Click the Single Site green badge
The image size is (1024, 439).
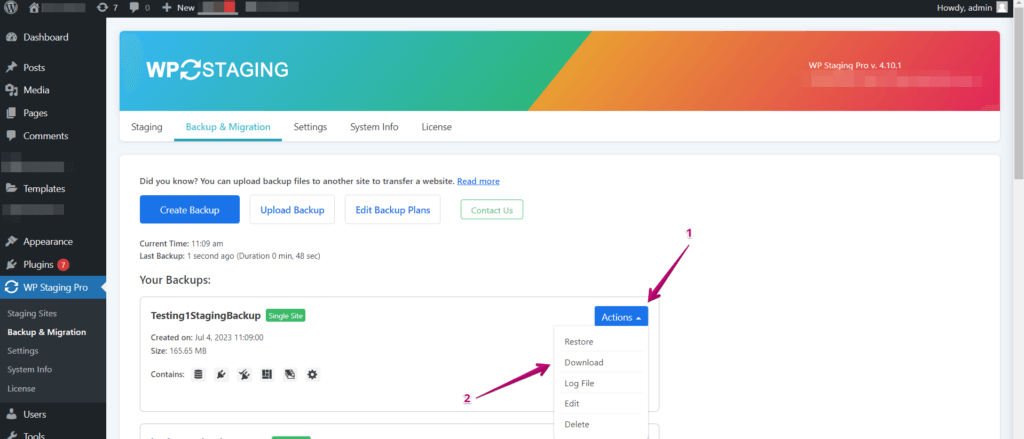[285, 316]
